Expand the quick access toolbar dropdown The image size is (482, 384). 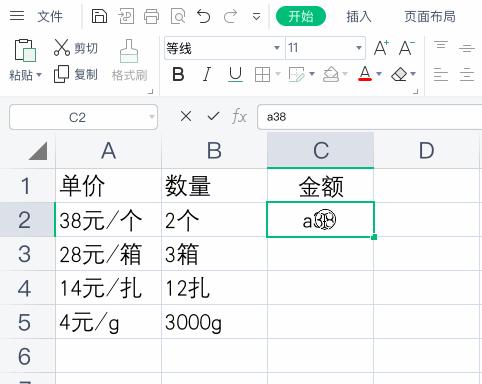coord(256,16)
